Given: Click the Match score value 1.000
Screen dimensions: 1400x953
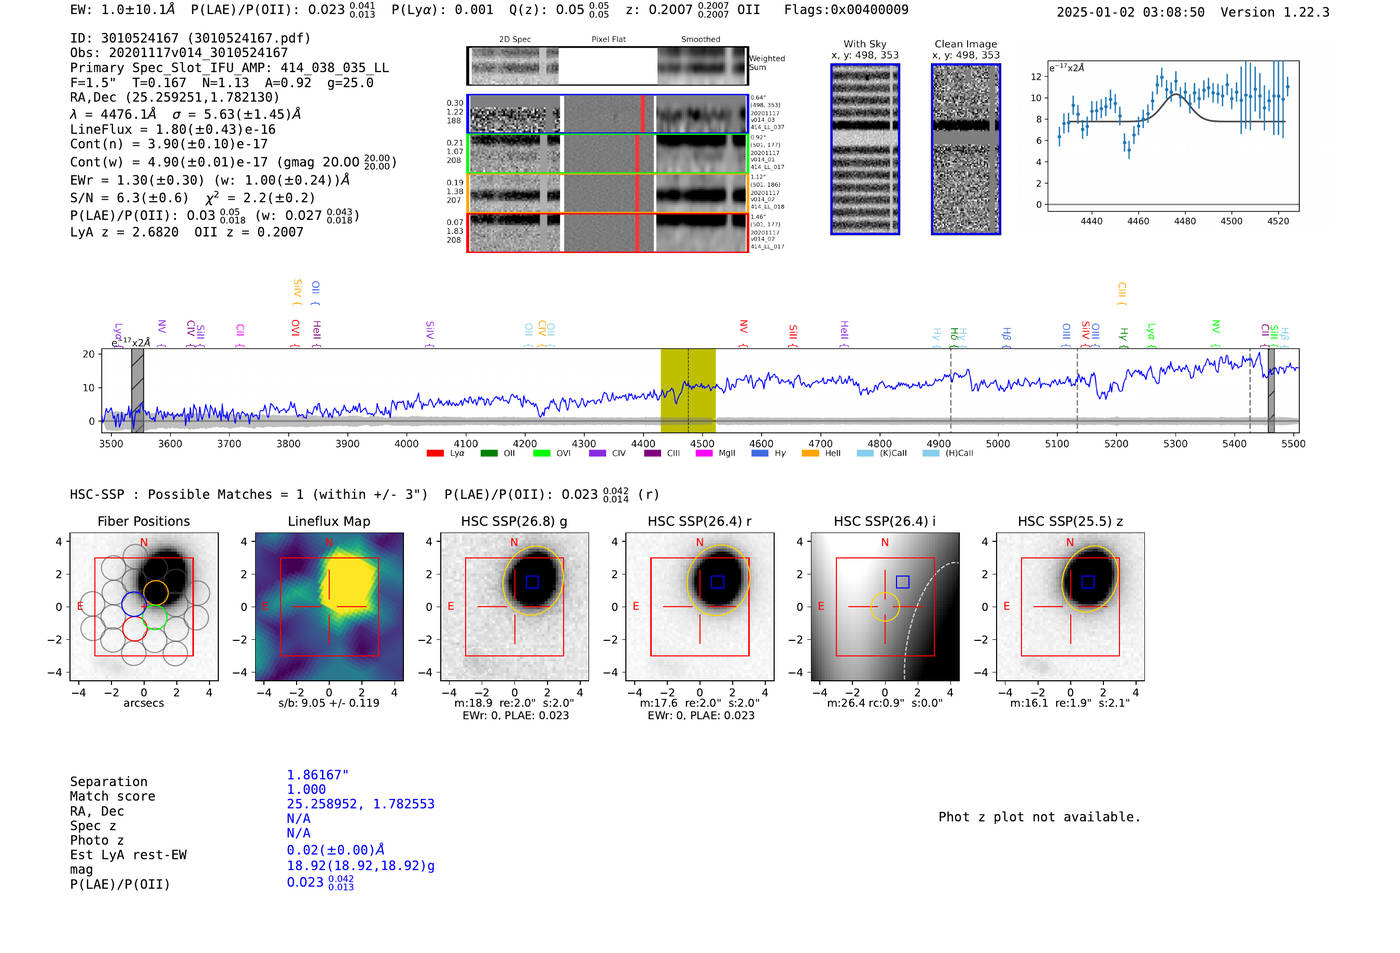Looking at the screenshot, I should click(x=307, y=789).
